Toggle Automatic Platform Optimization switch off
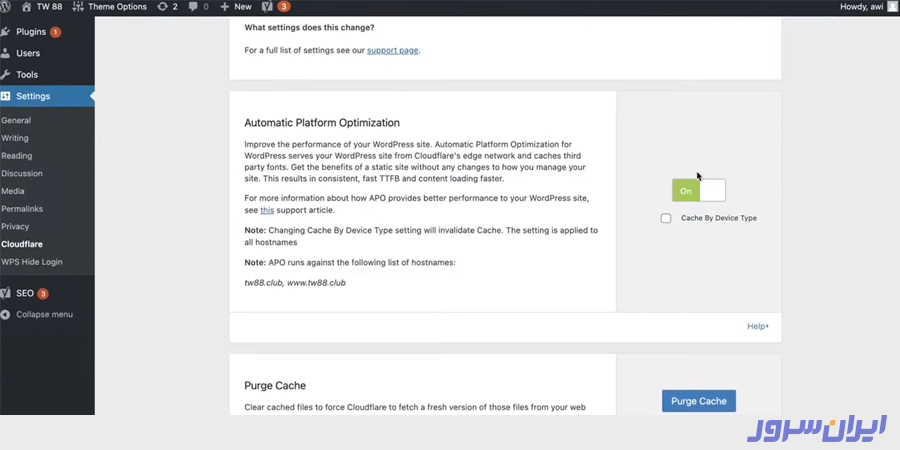Screen dimensions: 900x450 699,191
